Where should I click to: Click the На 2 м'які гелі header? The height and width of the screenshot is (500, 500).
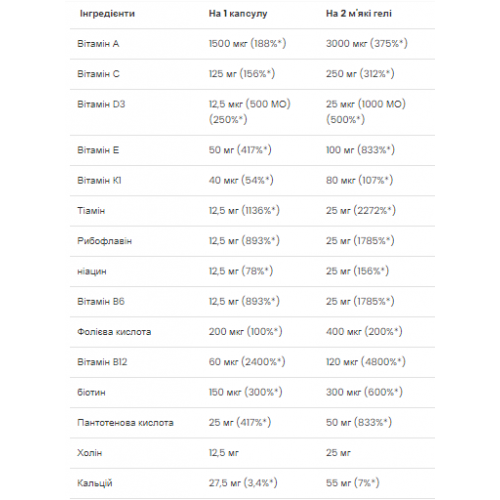coord(358,14)
